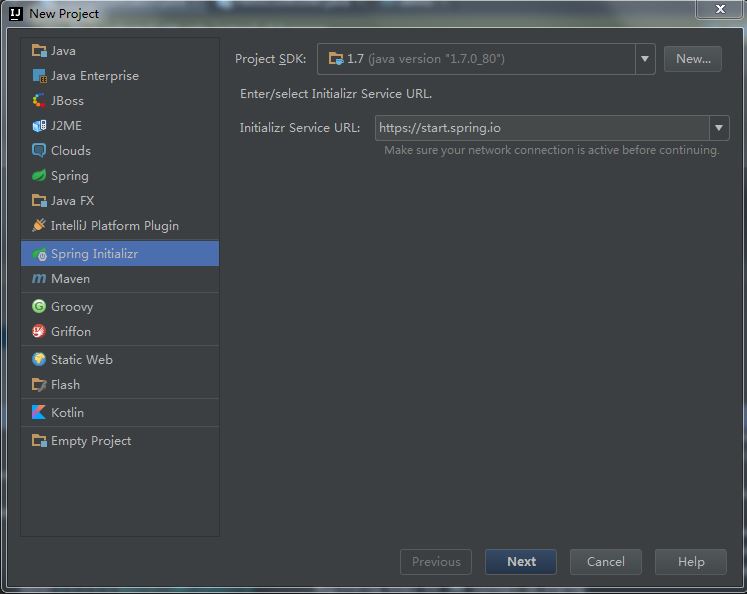
Task: Select the 1.7 Java SDK combo box
Action: [x=486, y=59]
